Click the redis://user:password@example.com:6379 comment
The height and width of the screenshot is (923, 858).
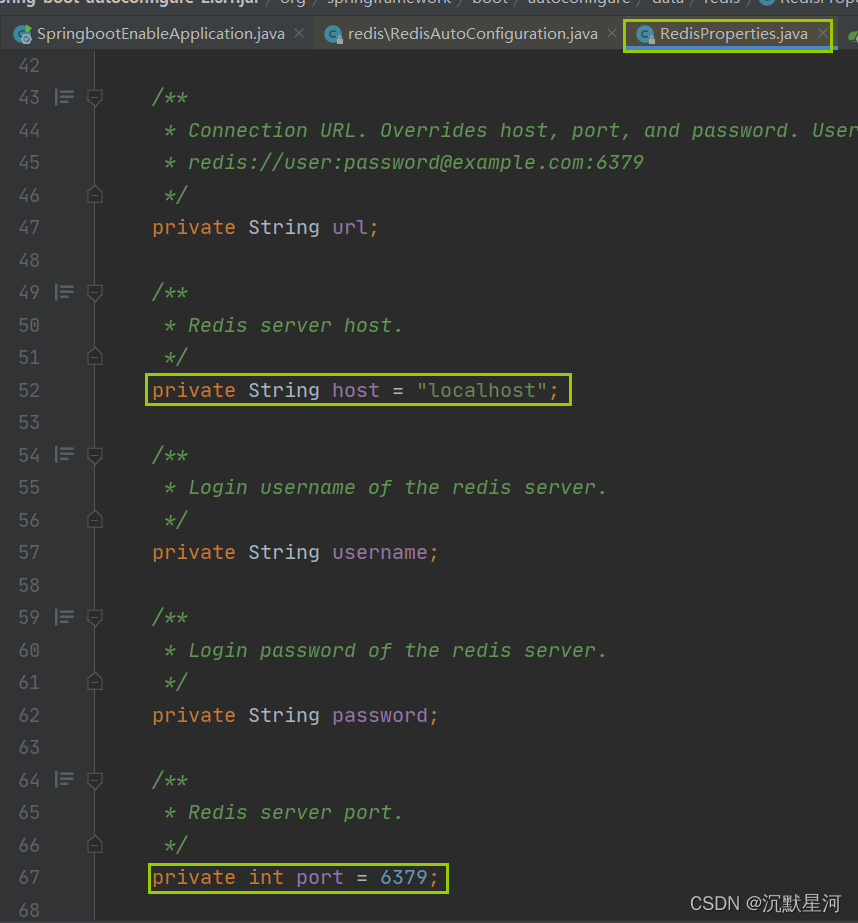point(415,162)
